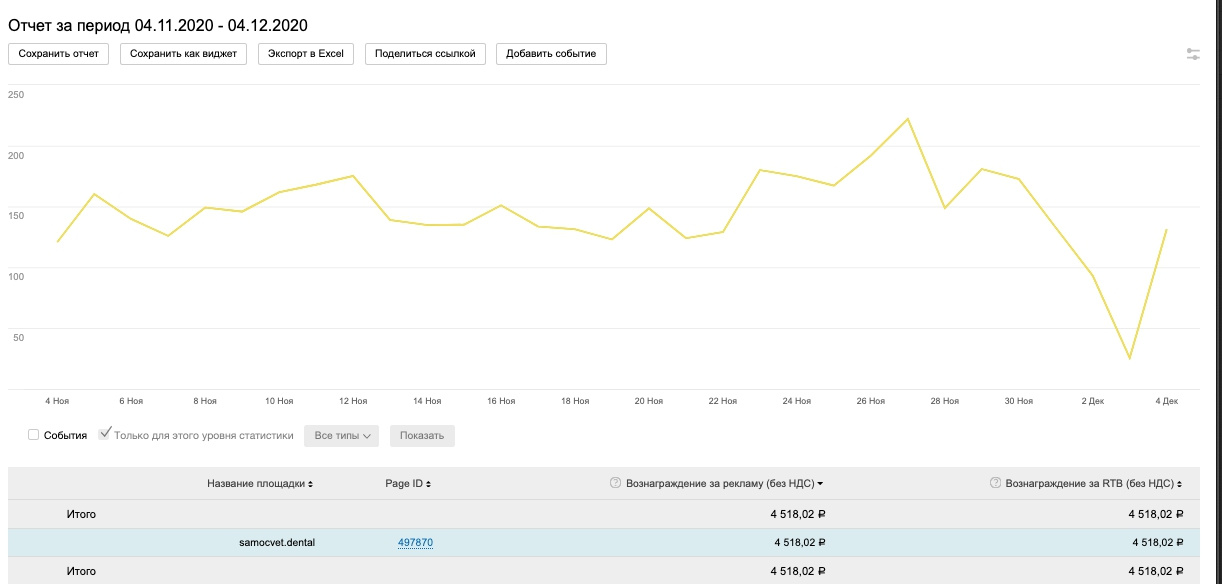Screen dimensions: 1222x584
Task: Sort by Page ID column arrows
Action: point(428,484)
